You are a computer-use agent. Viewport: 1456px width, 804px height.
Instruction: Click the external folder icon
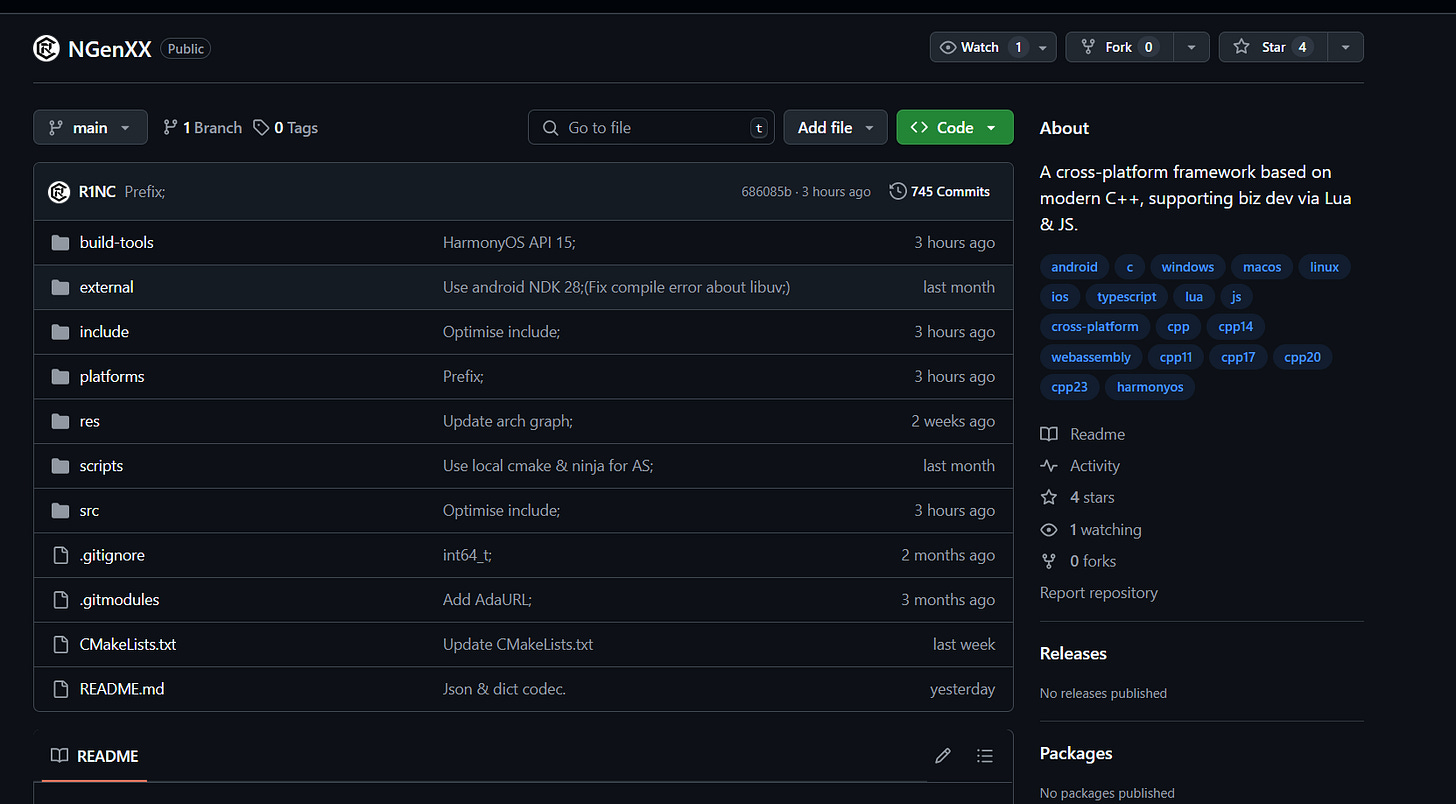tap(60, 287)
